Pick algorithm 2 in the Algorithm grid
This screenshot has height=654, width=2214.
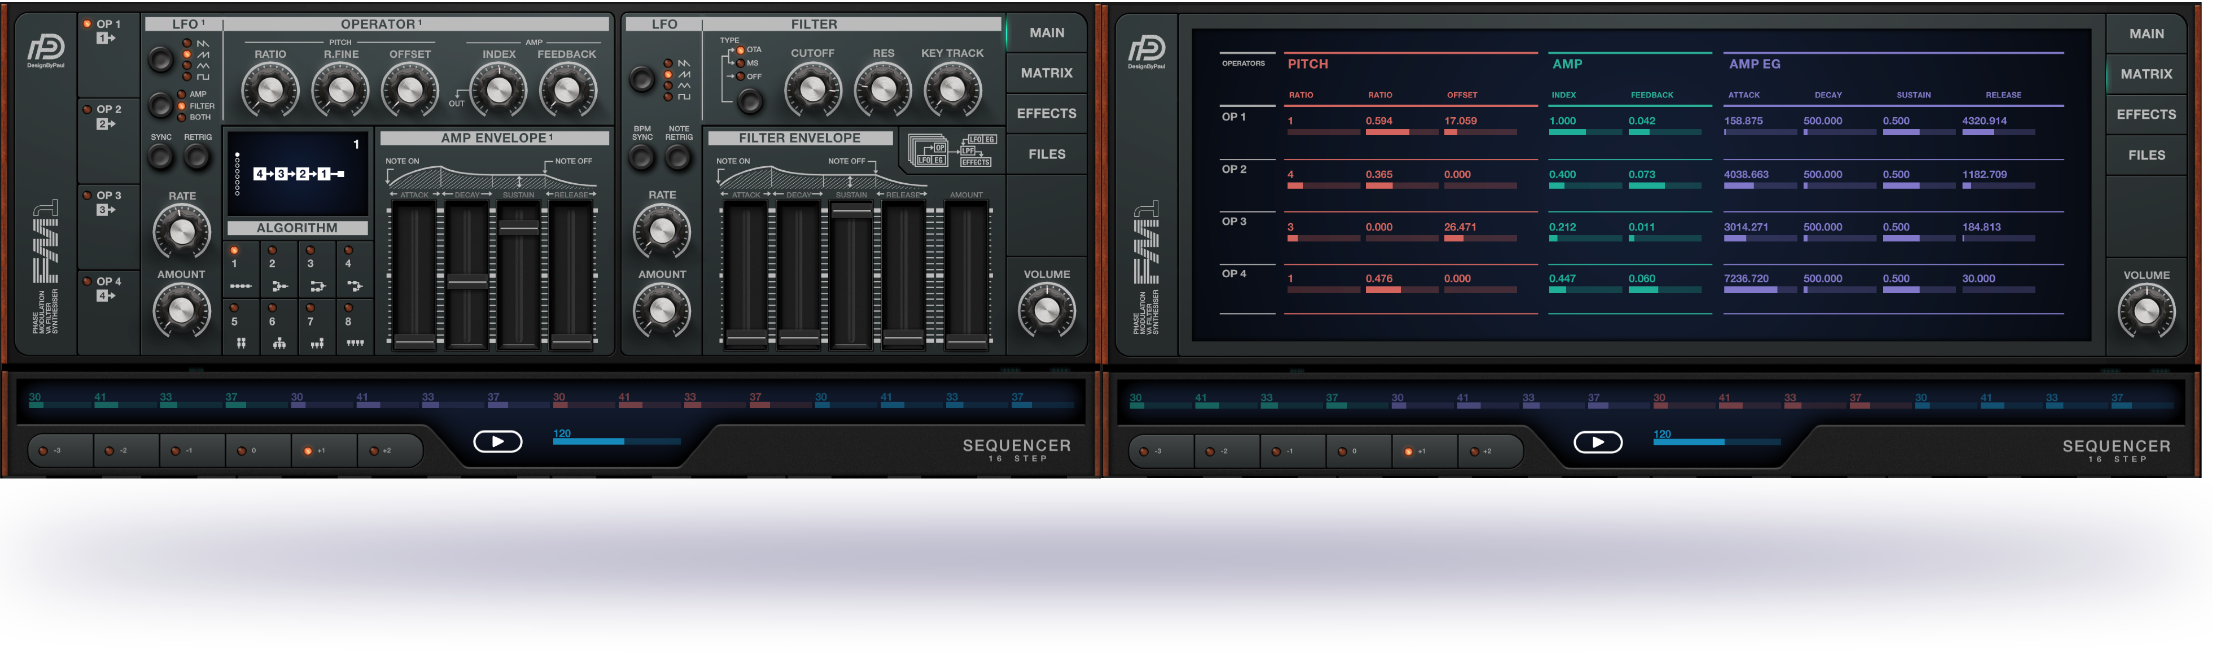tap(279, 286)
